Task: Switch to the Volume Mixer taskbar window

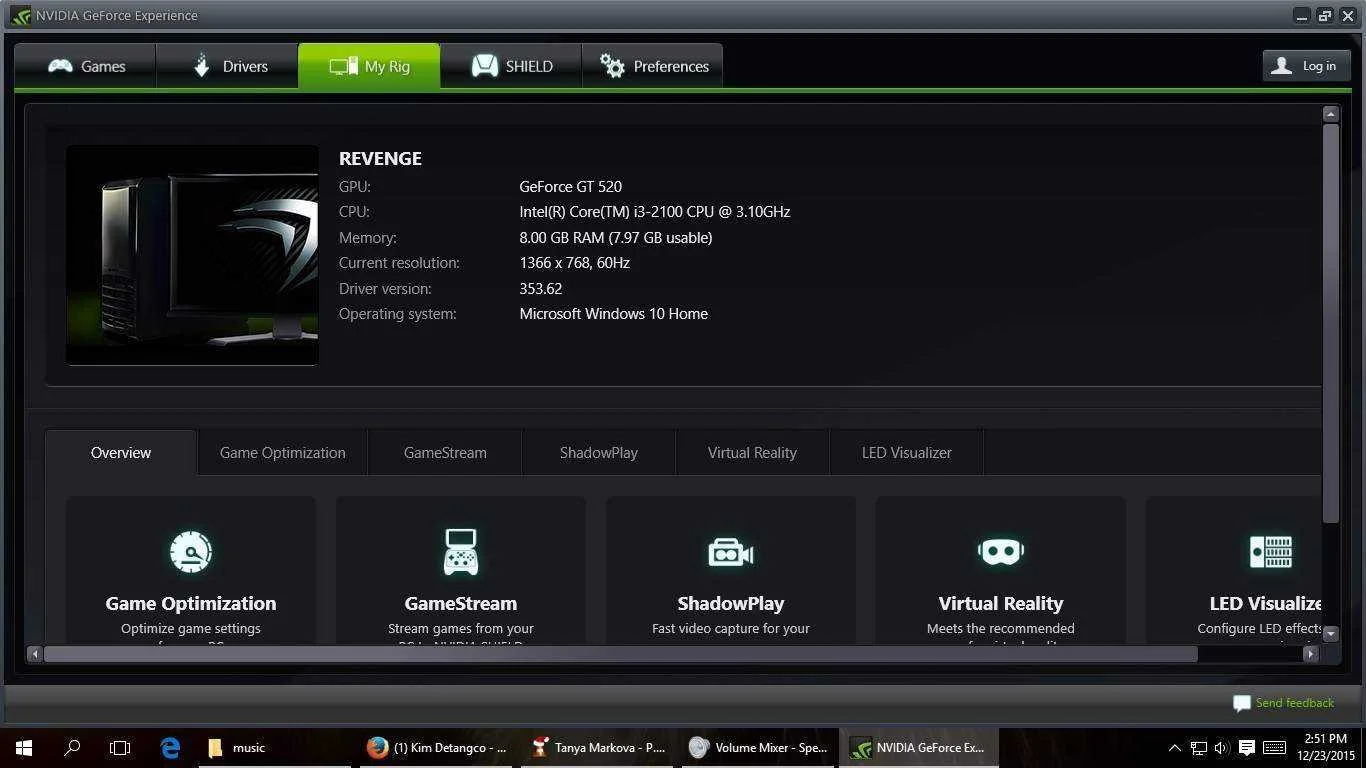Action: pyautogui.click(x=759, y=747)
